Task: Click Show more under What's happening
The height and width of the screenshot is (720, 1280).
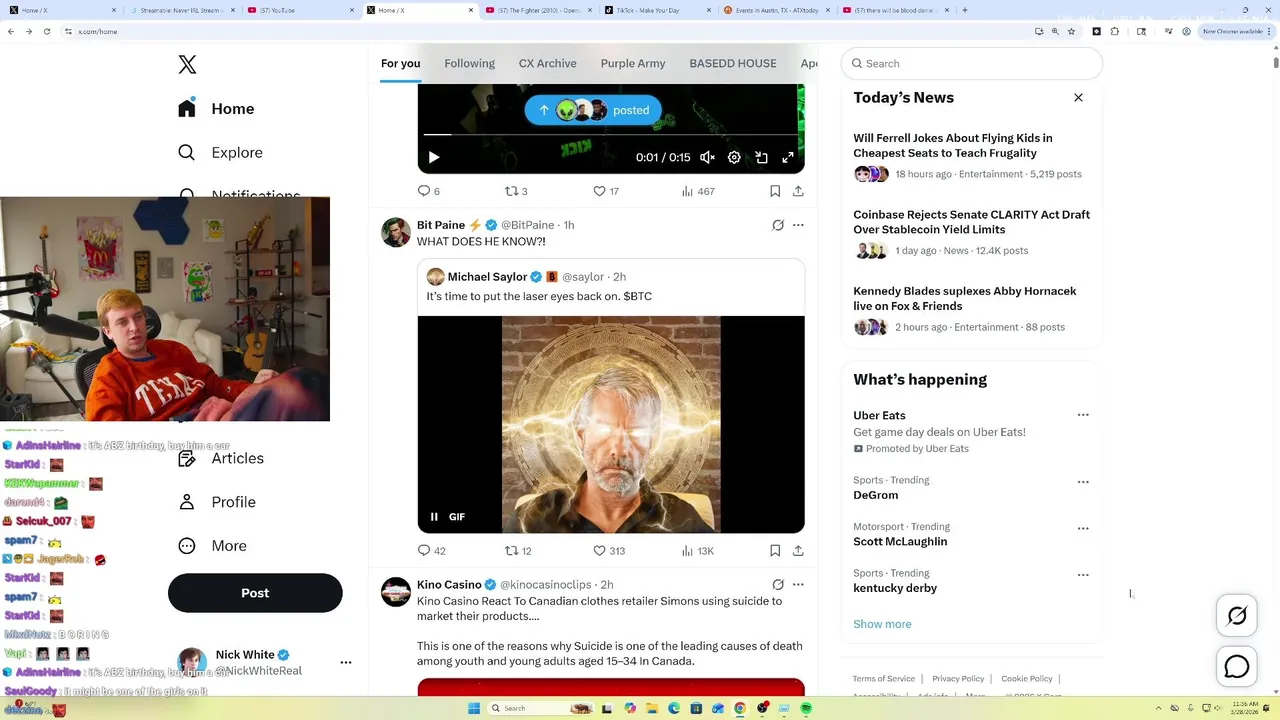Action: coord(882,624)
